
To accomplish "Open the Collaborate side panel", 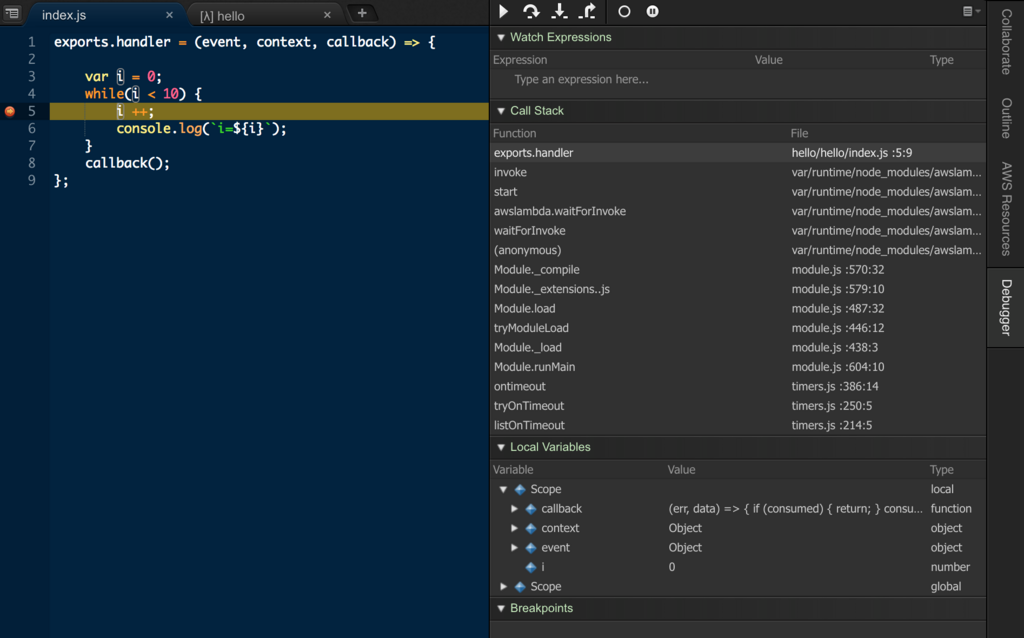I will pos(1006,42).
